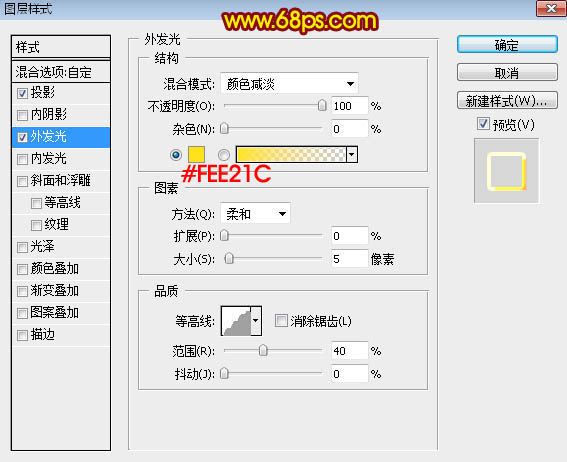Select the solid color radio button
Screen dimensions: 567x462
click(176, 155)
